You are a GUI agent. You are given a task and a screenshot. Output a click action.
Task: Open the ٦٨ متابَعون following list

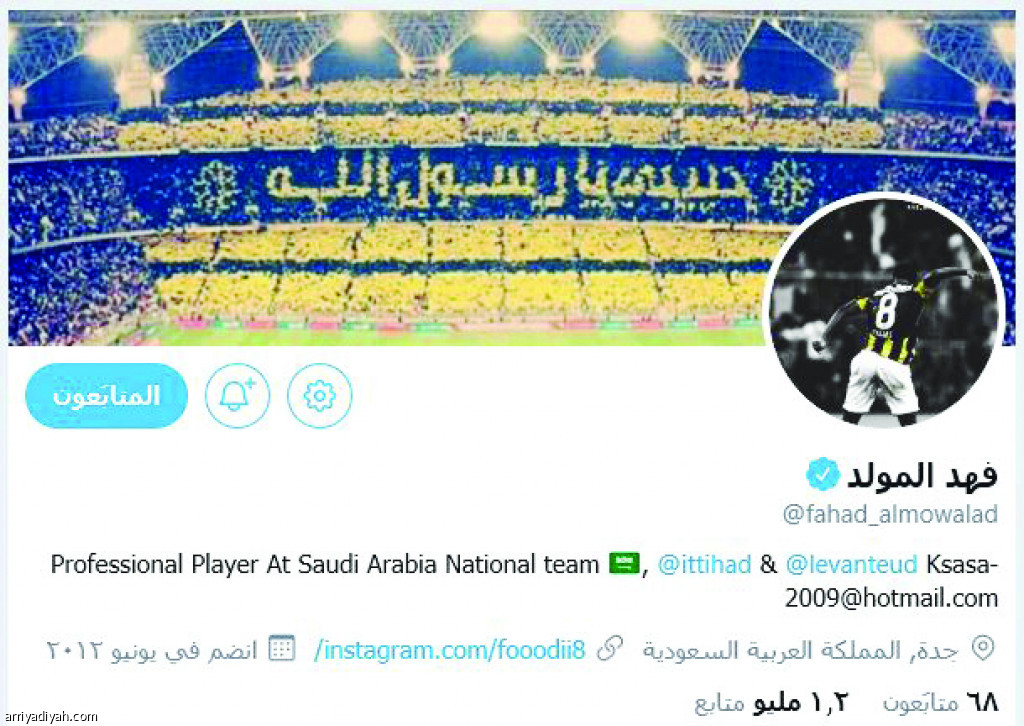click(940, 702)
